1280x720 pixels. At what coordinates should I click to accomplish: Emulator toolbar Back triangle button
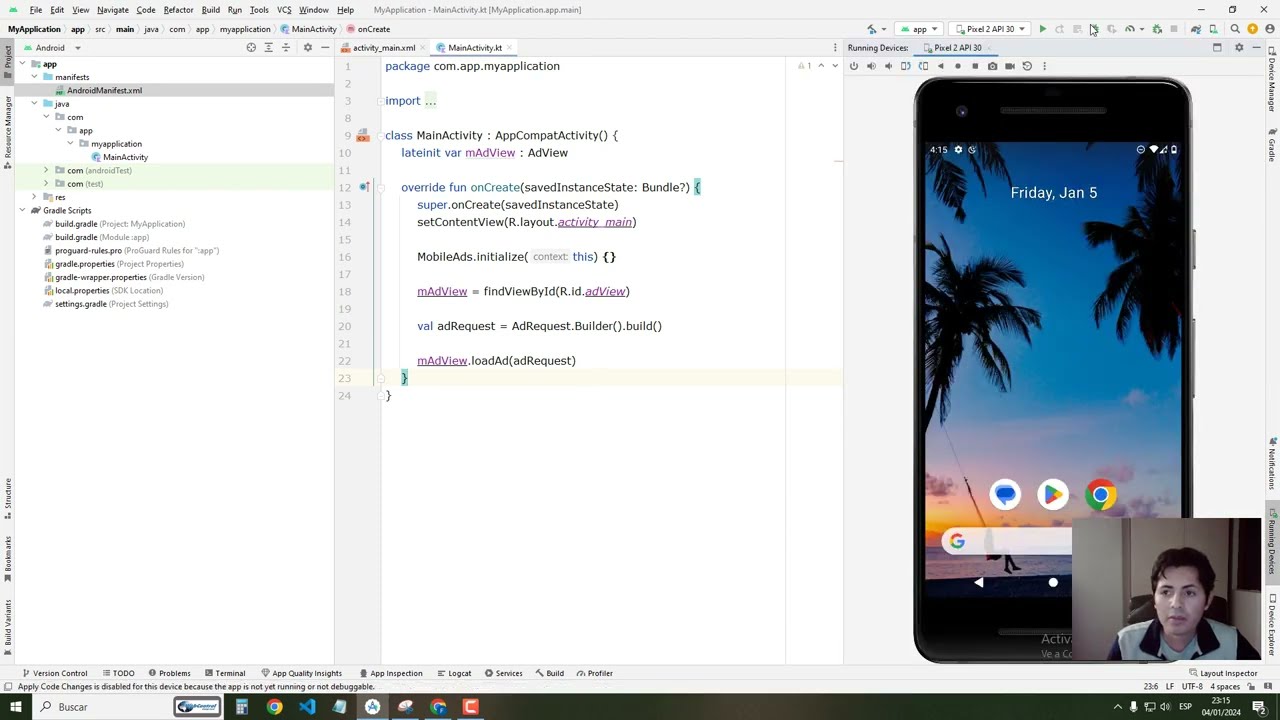click(x=940, y=66)
